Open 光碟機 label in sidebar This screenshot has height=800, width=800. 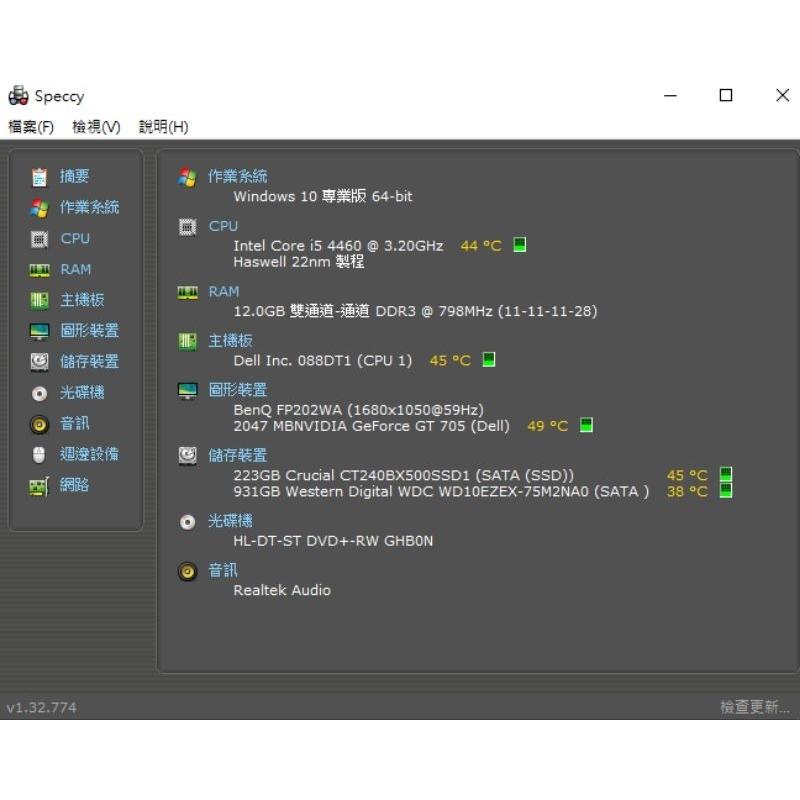coord(82,392)
